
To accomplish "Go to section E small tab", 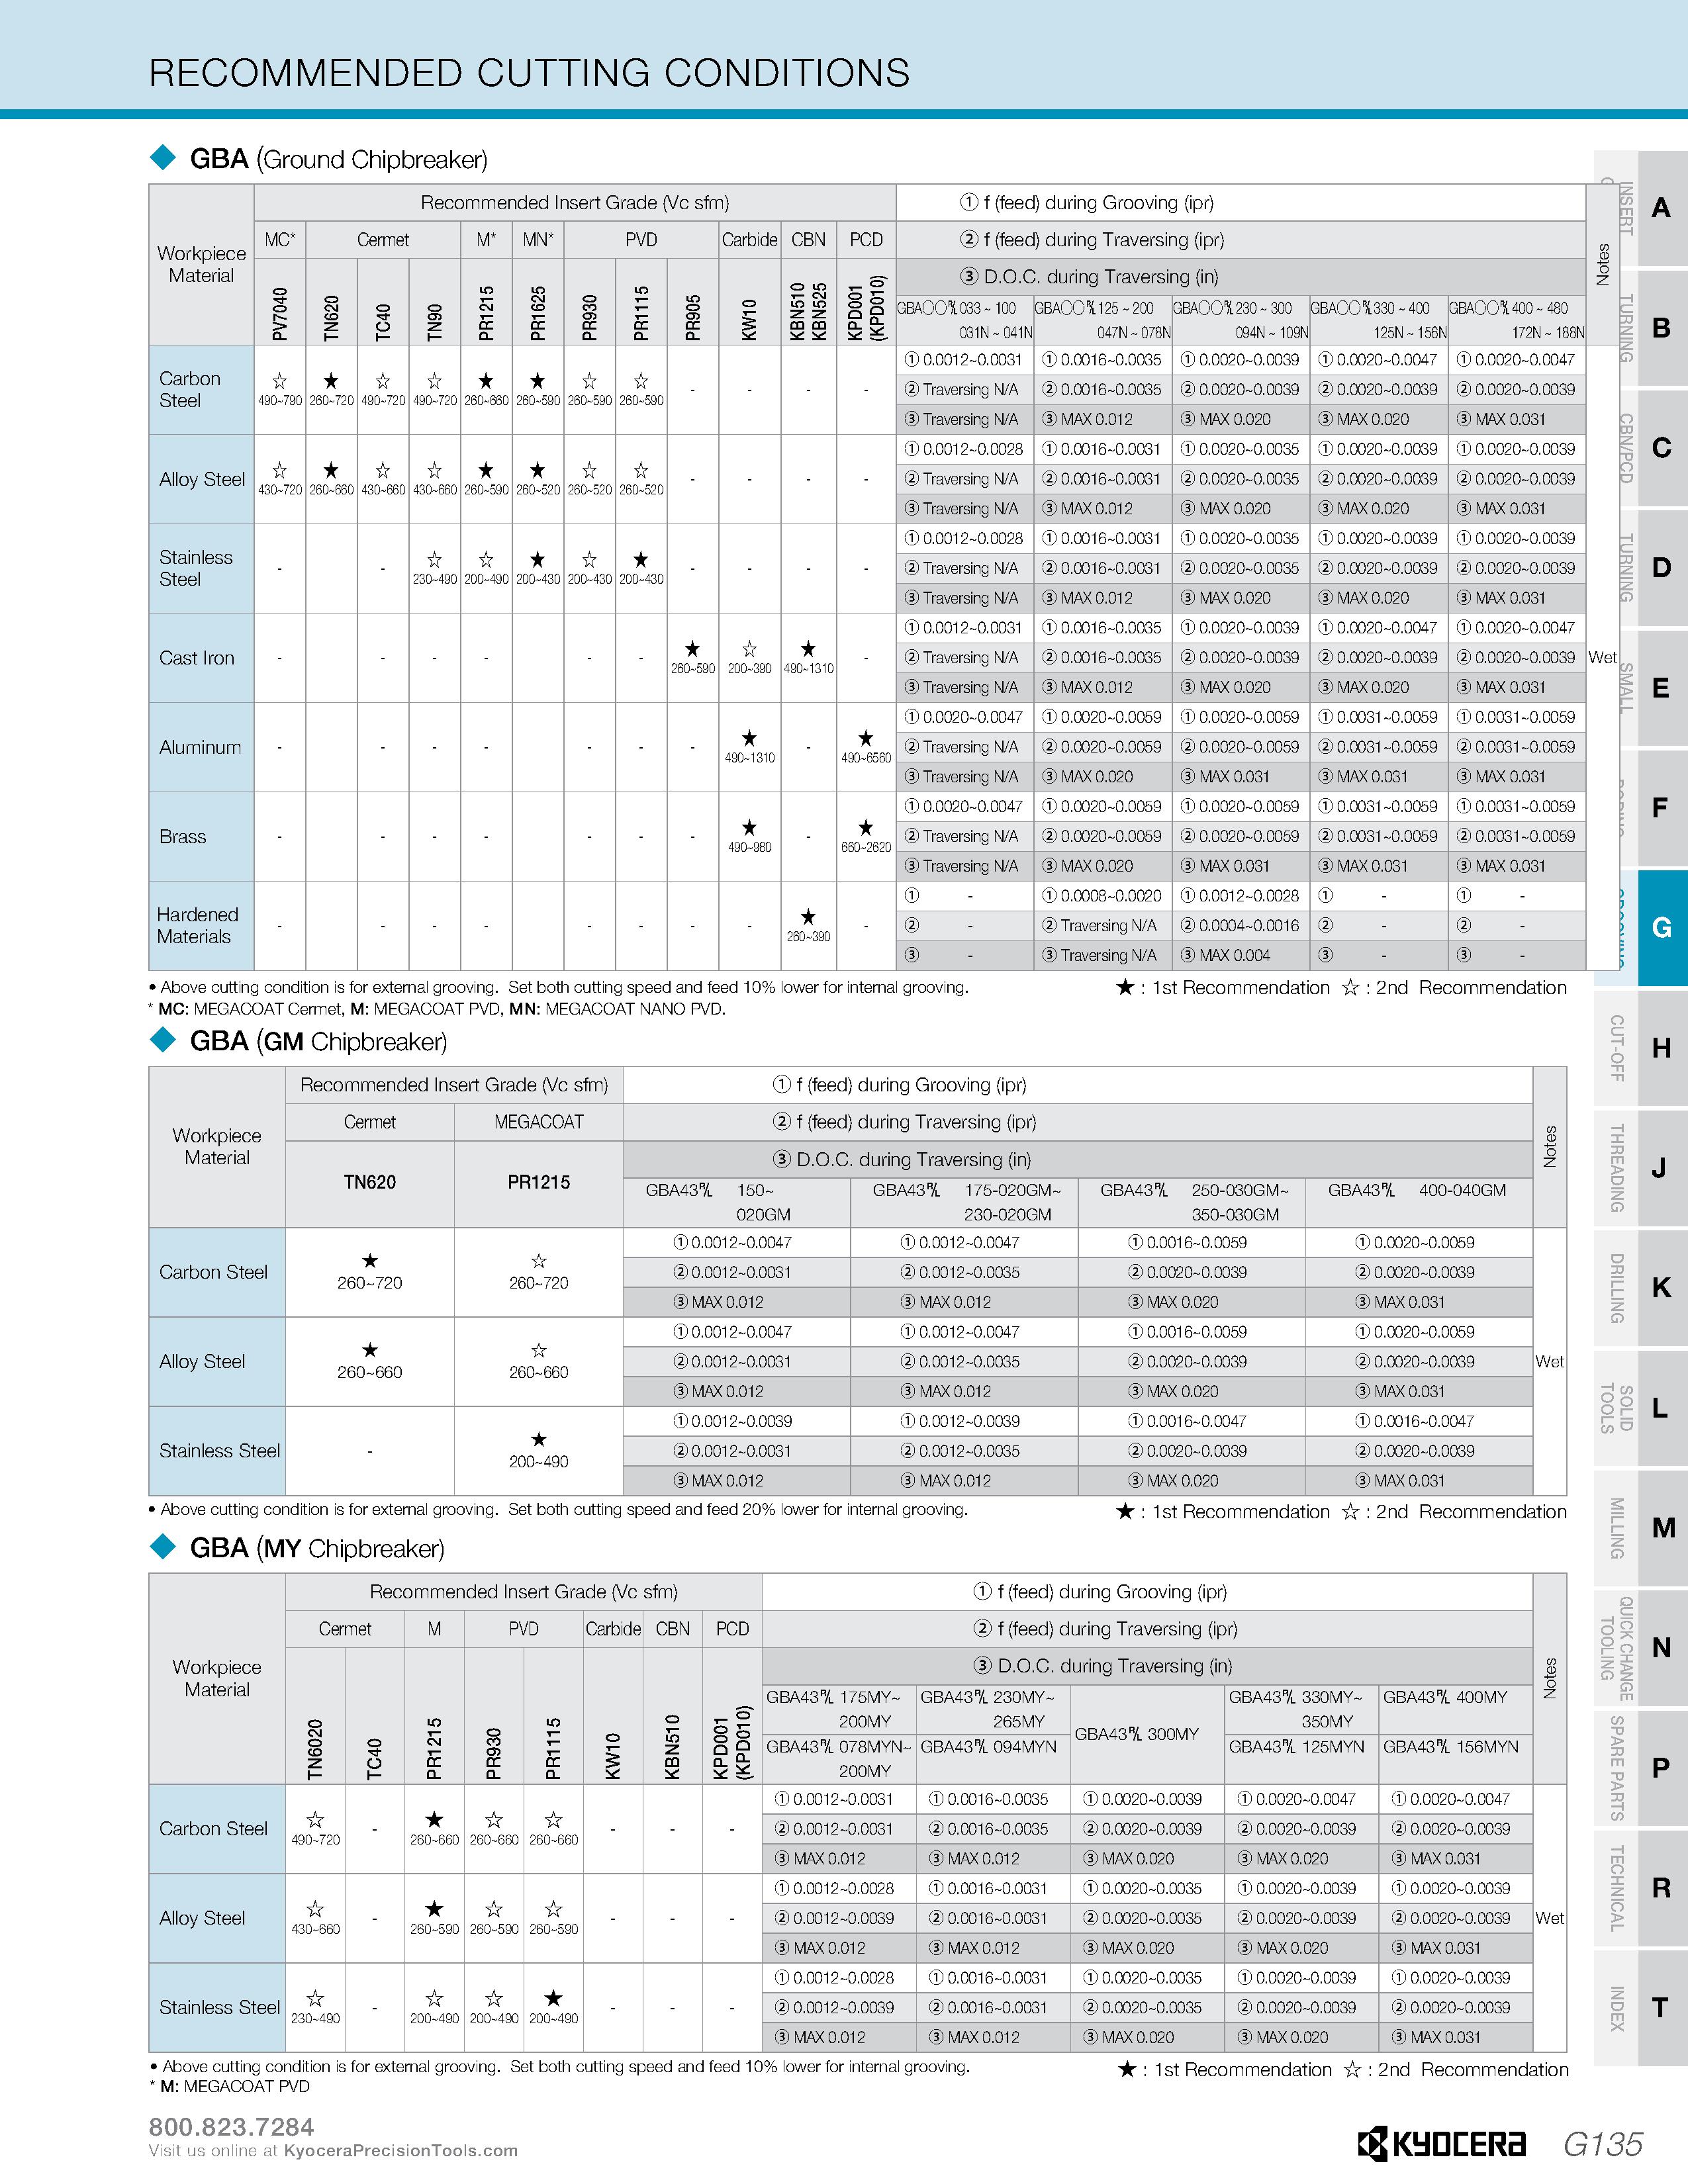I will point(1641,688).
